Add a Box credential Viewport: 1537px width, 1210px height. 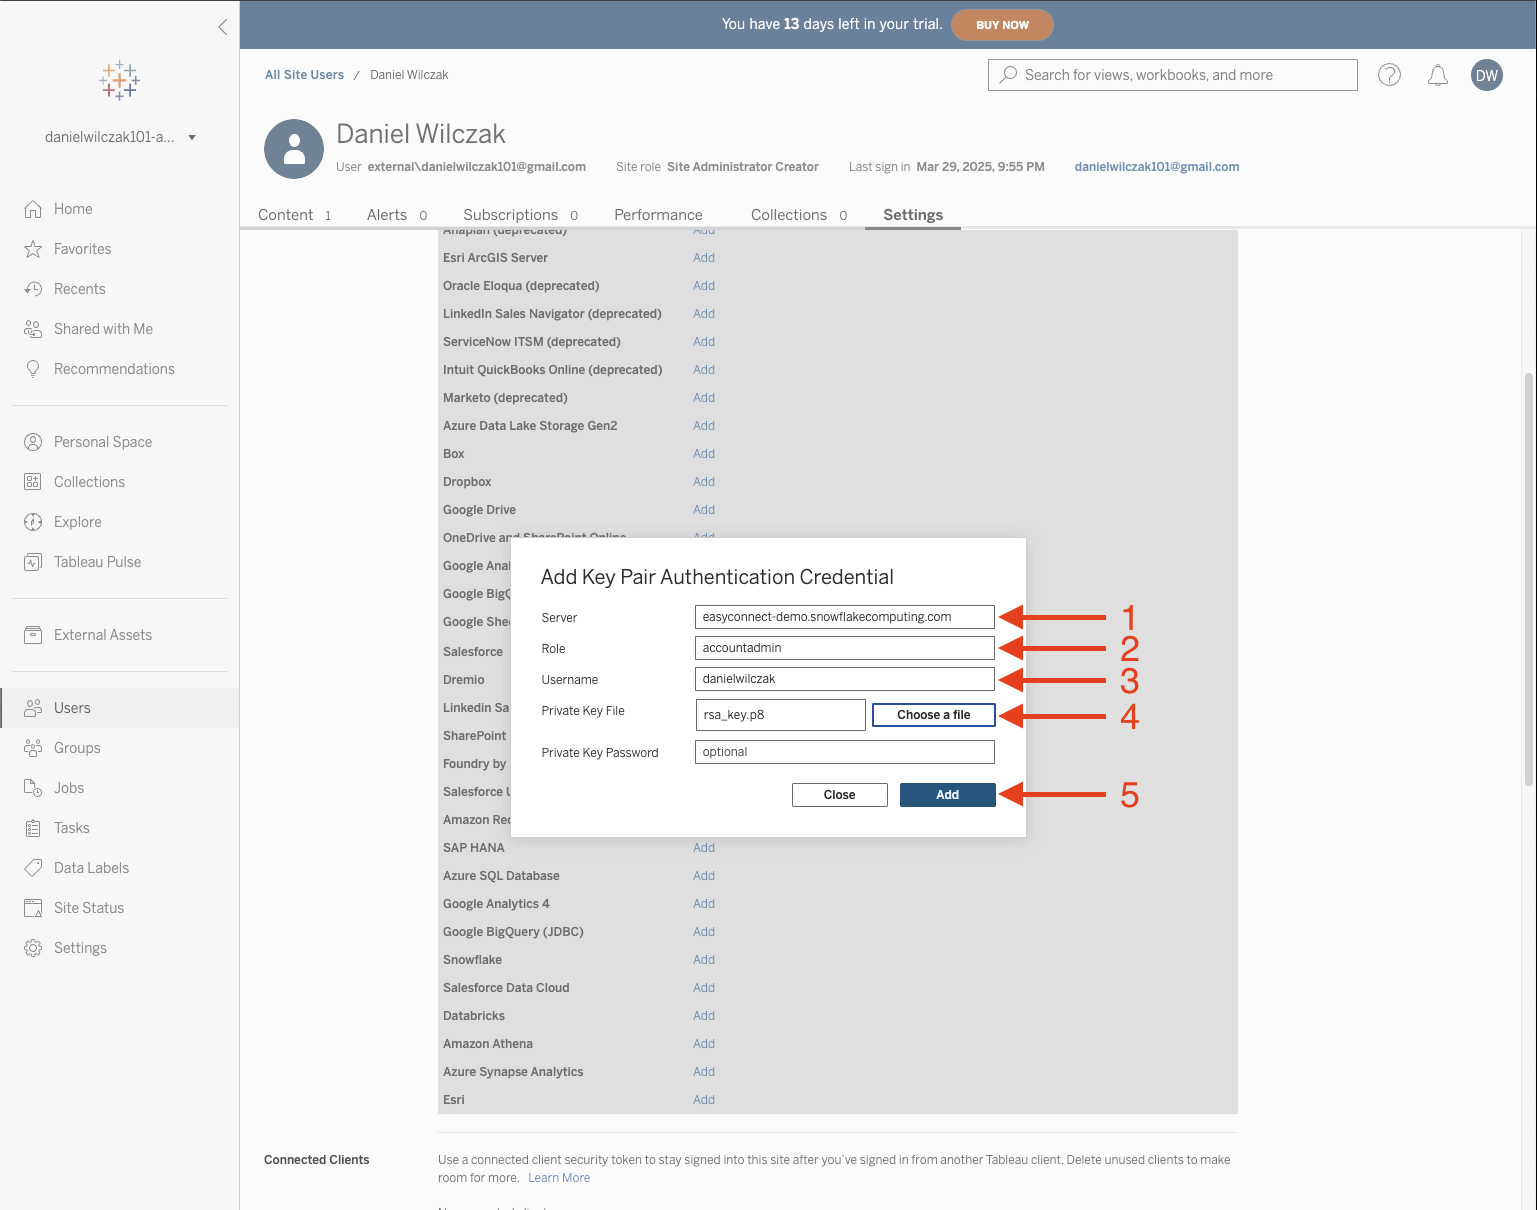[704, 454]
